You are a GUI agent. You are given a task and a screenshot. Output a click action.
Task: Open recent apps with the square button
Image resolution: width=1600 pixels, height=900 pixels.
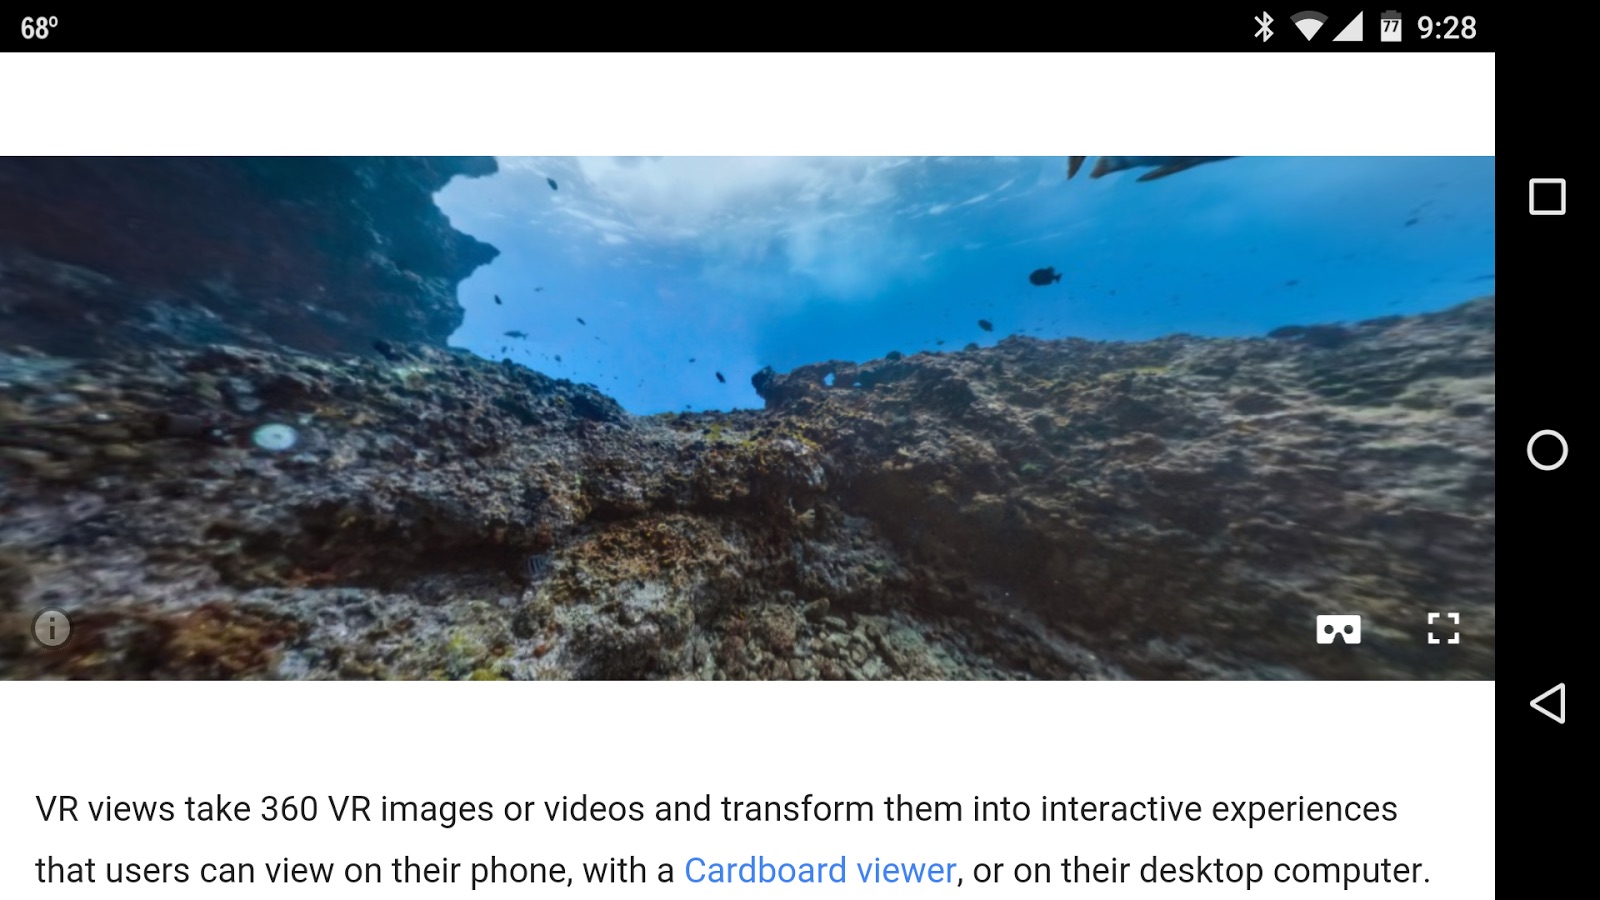click(x=1547, y=197)
